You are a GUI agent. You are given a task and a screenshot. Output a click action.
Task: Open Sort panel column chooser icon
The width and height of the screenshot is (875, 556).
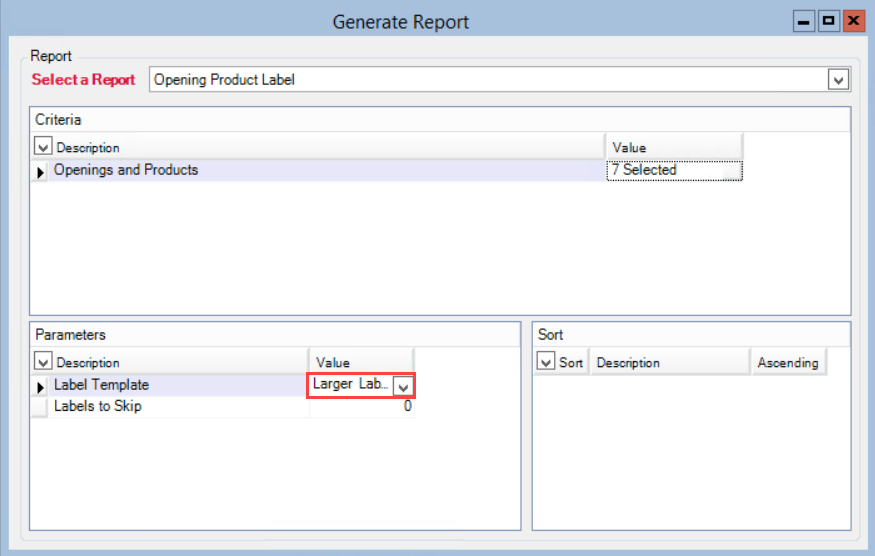(546, 361)
